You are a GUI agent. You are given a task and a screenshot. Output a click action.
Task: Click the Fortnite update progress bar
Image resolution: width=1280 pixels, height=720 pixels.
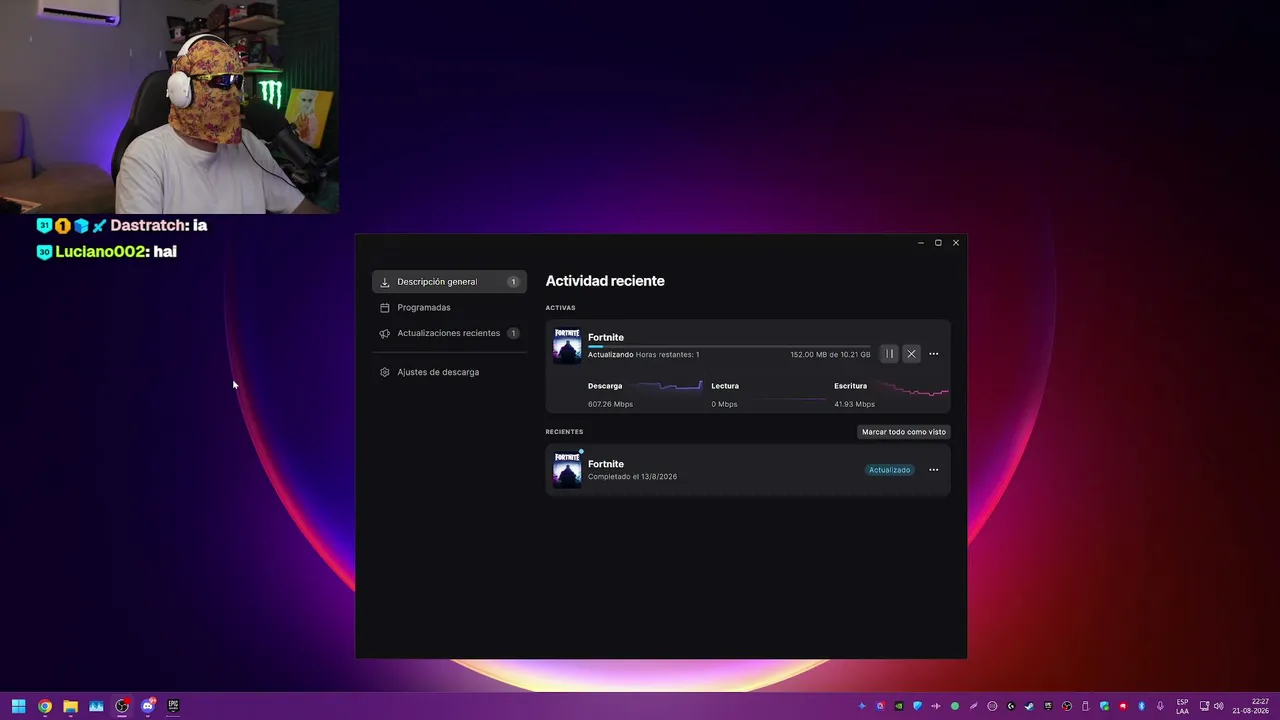(729, 346)
